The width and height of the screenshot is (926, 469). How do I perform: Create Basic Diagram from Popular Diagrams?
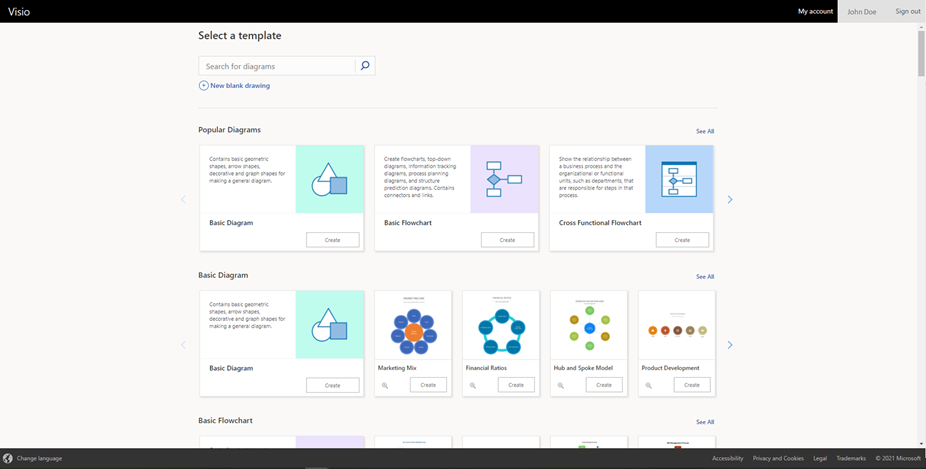[x=332, y=240]
